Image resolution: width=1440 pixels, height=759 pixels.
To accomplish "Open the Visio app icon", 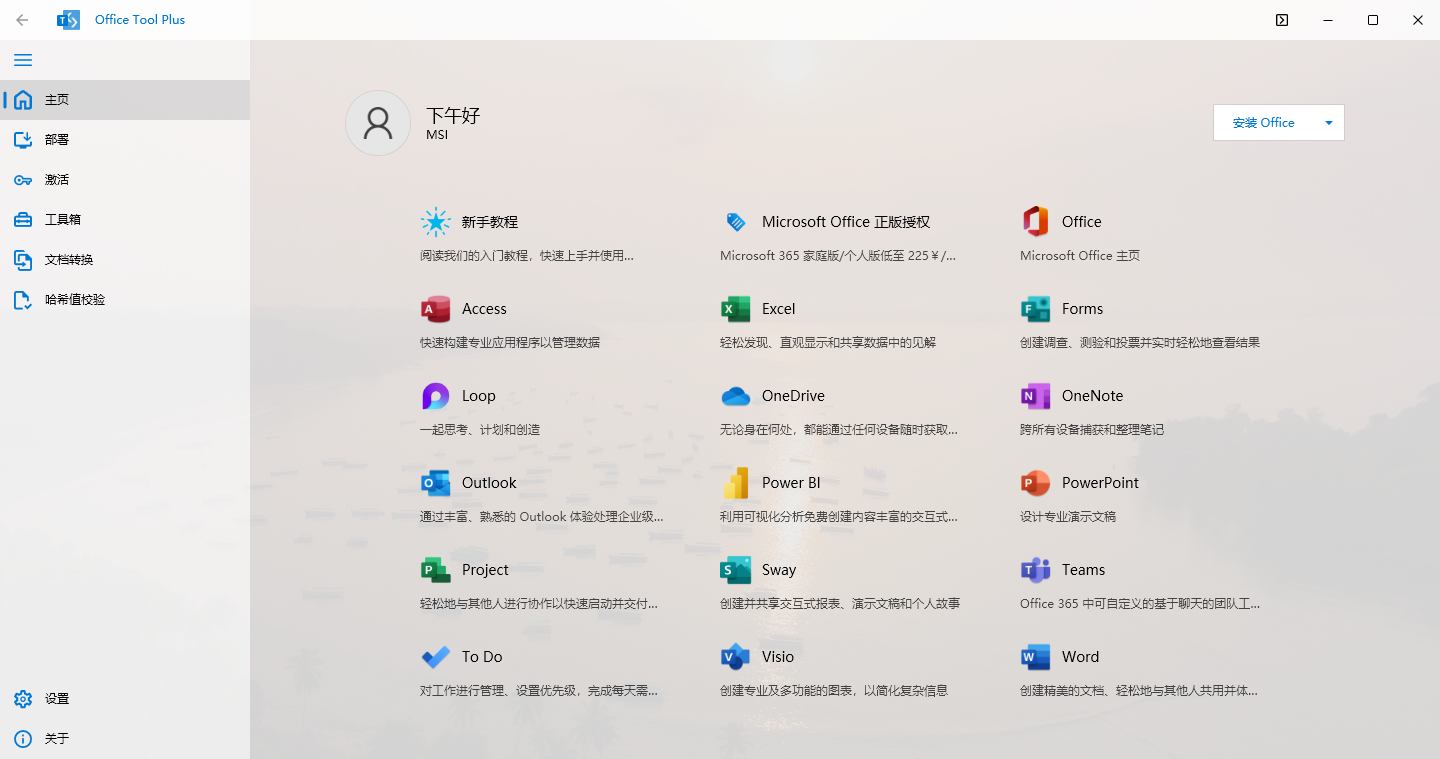I will tap(736, 657).
